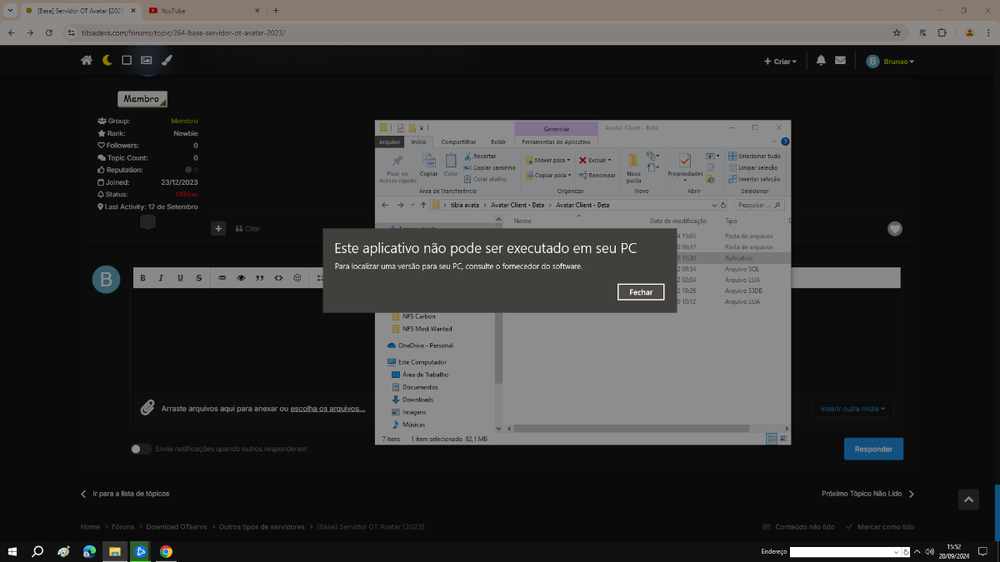1000x562 pixels.
Task: Open the notifications bell
Action: 821,60
